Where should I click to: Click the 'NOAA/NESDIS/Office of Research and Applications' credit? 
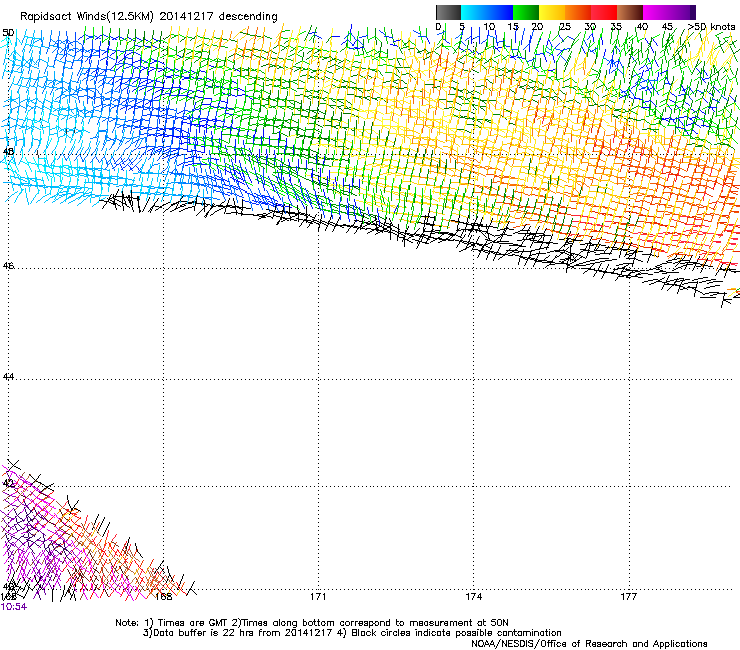click(x=589, y=644)
